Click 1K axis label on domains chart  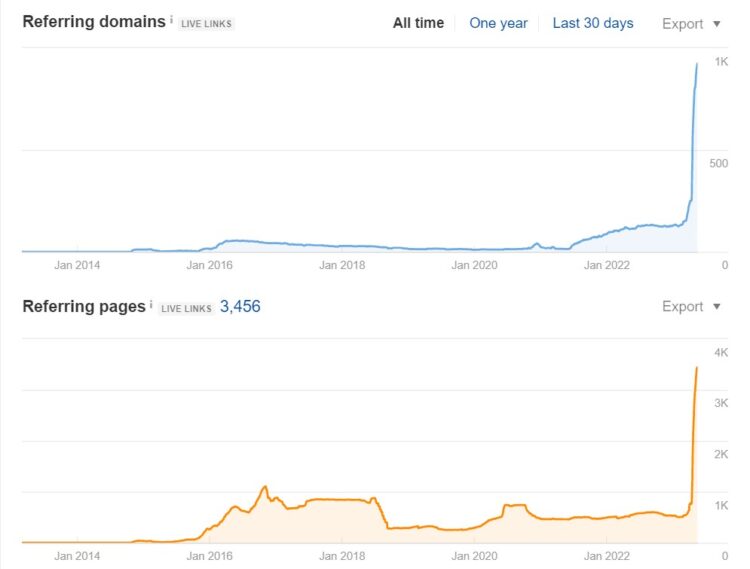click(721, 61)
